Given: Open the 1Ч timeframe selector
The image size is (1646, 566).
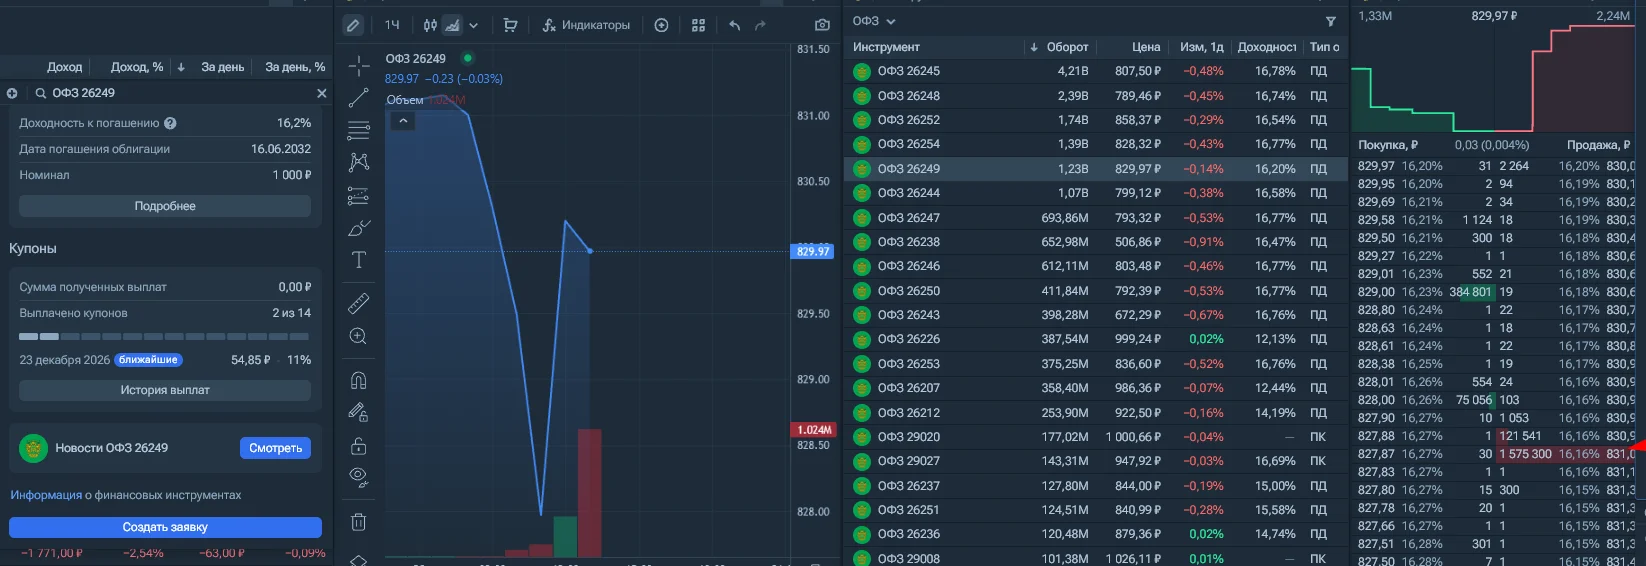Looking at the screenshot, I should [392, 25].
